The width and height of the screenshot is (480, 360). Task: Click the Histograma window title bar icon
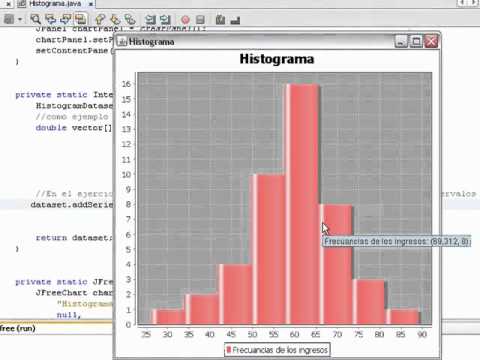[x=123, y=42]
